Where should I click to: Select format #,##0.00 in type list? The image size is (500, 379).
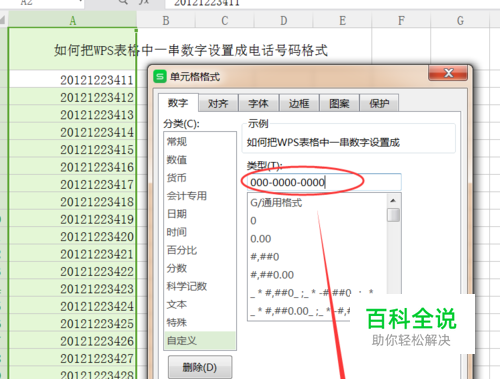click(317, 275)
